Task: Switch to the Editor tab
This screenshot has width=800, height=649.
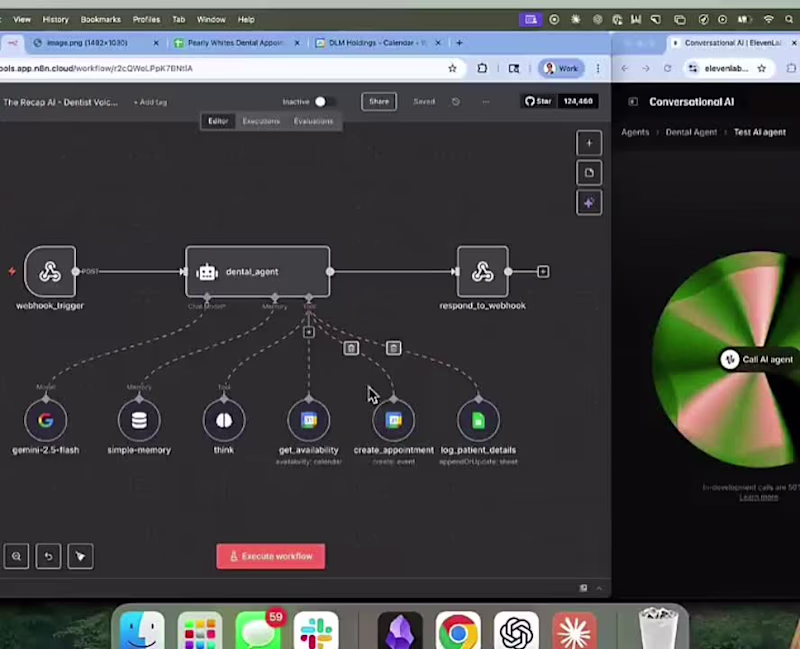Action: pos(218,121)
